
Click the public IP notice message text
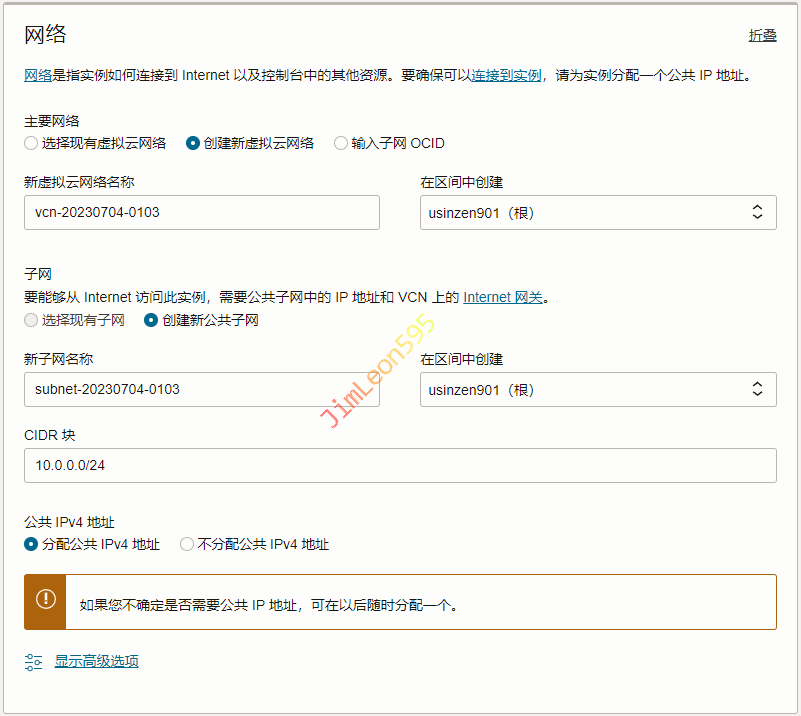click(x=268, y=604)
